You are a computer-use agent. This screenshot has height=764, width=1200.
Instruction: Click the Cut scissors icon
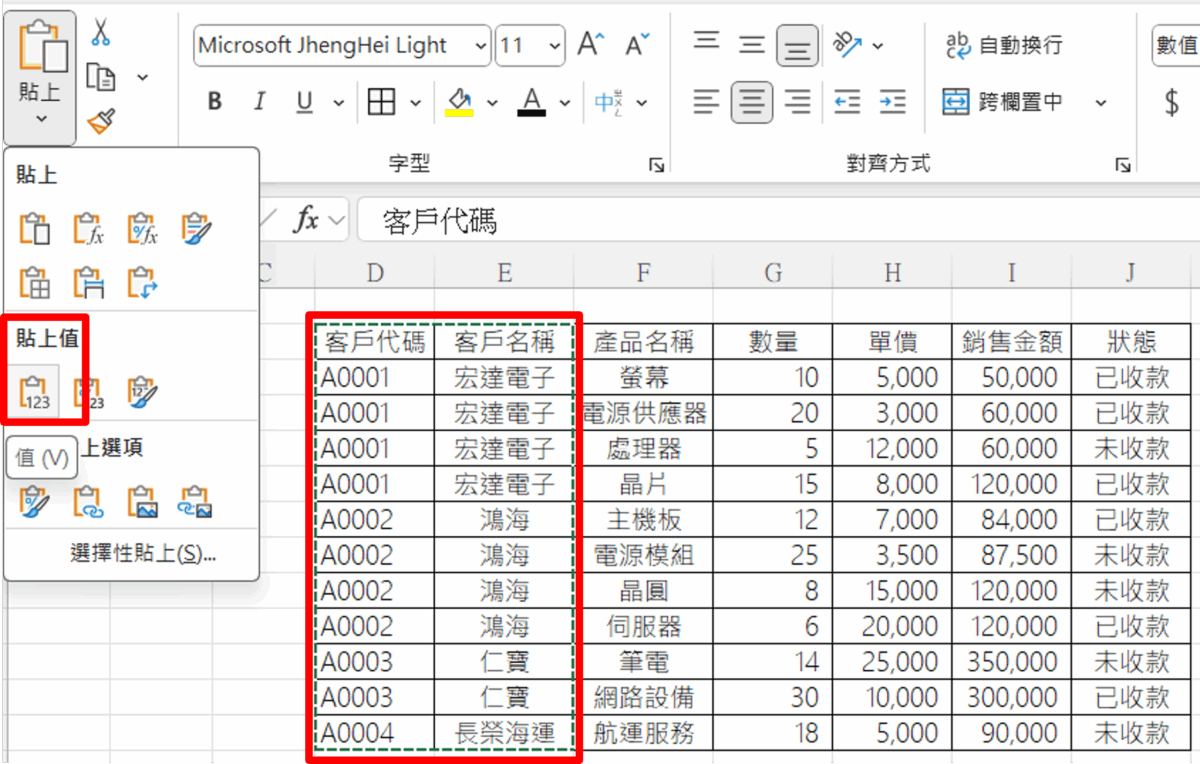tap(100, 33)
